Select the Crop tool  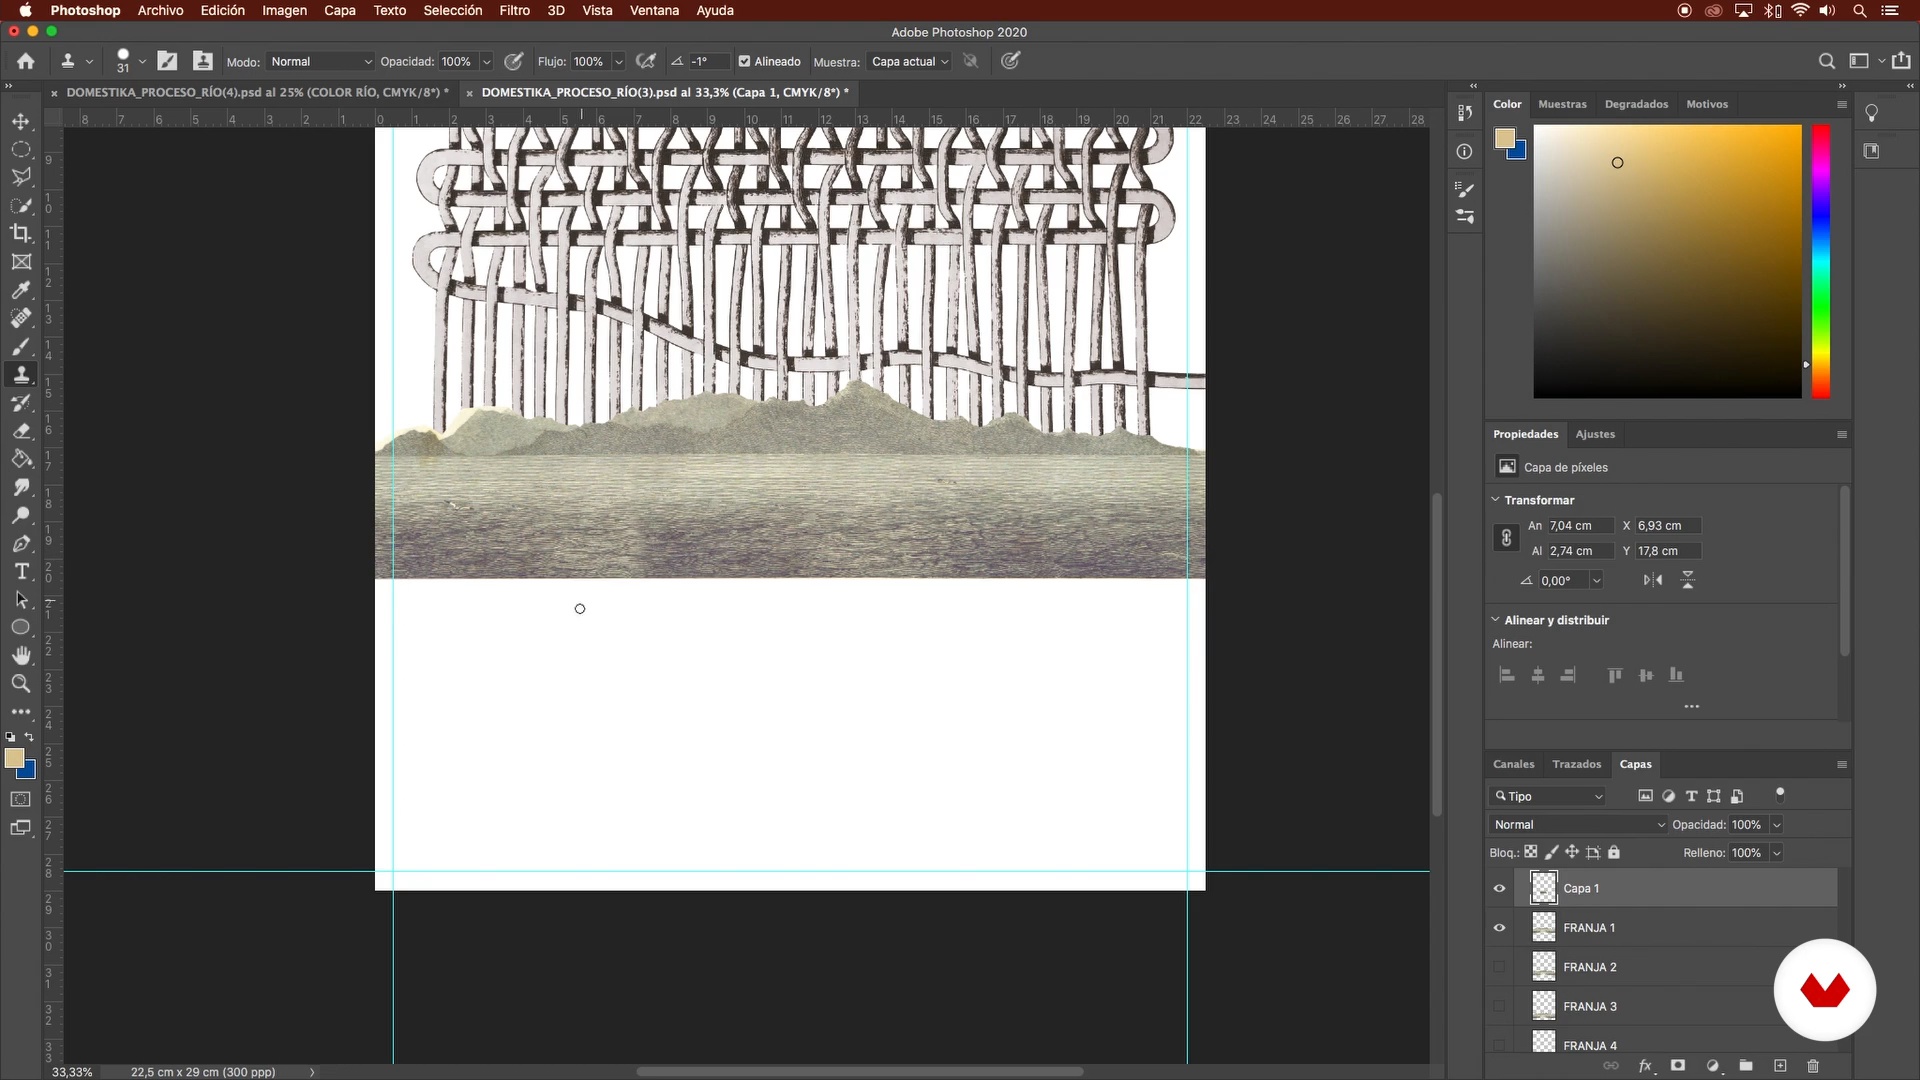click(21, 233)
